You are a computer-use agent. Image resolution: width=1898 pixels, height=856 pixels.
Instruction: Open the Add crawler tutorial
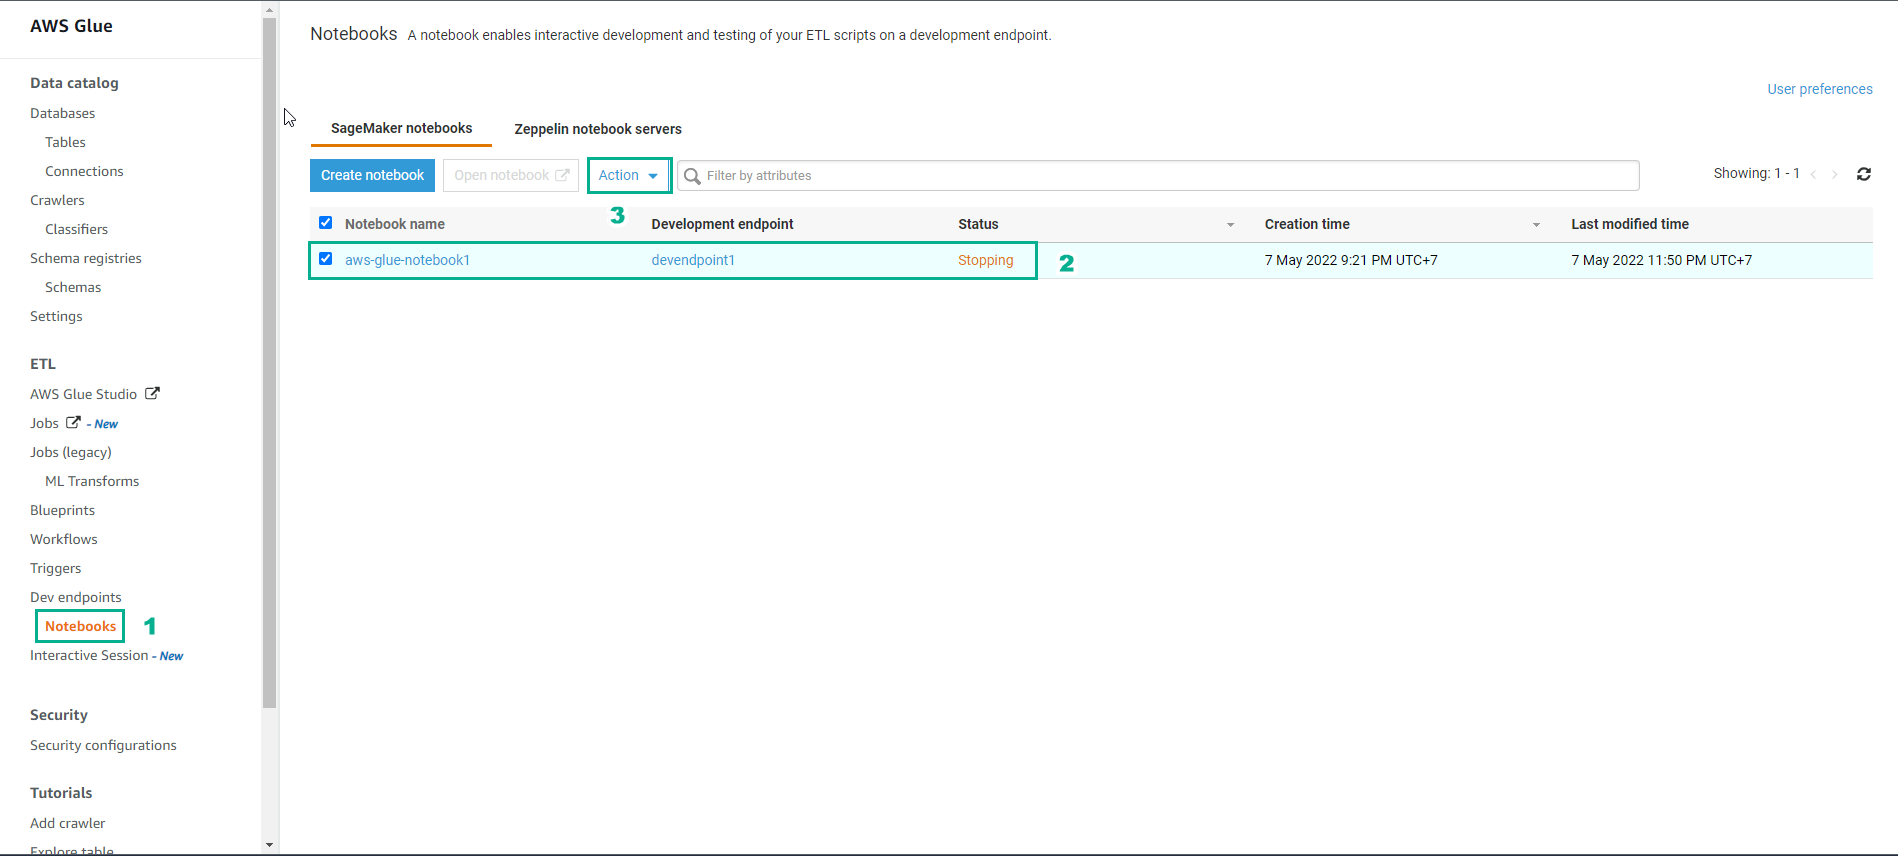point(67,823)
